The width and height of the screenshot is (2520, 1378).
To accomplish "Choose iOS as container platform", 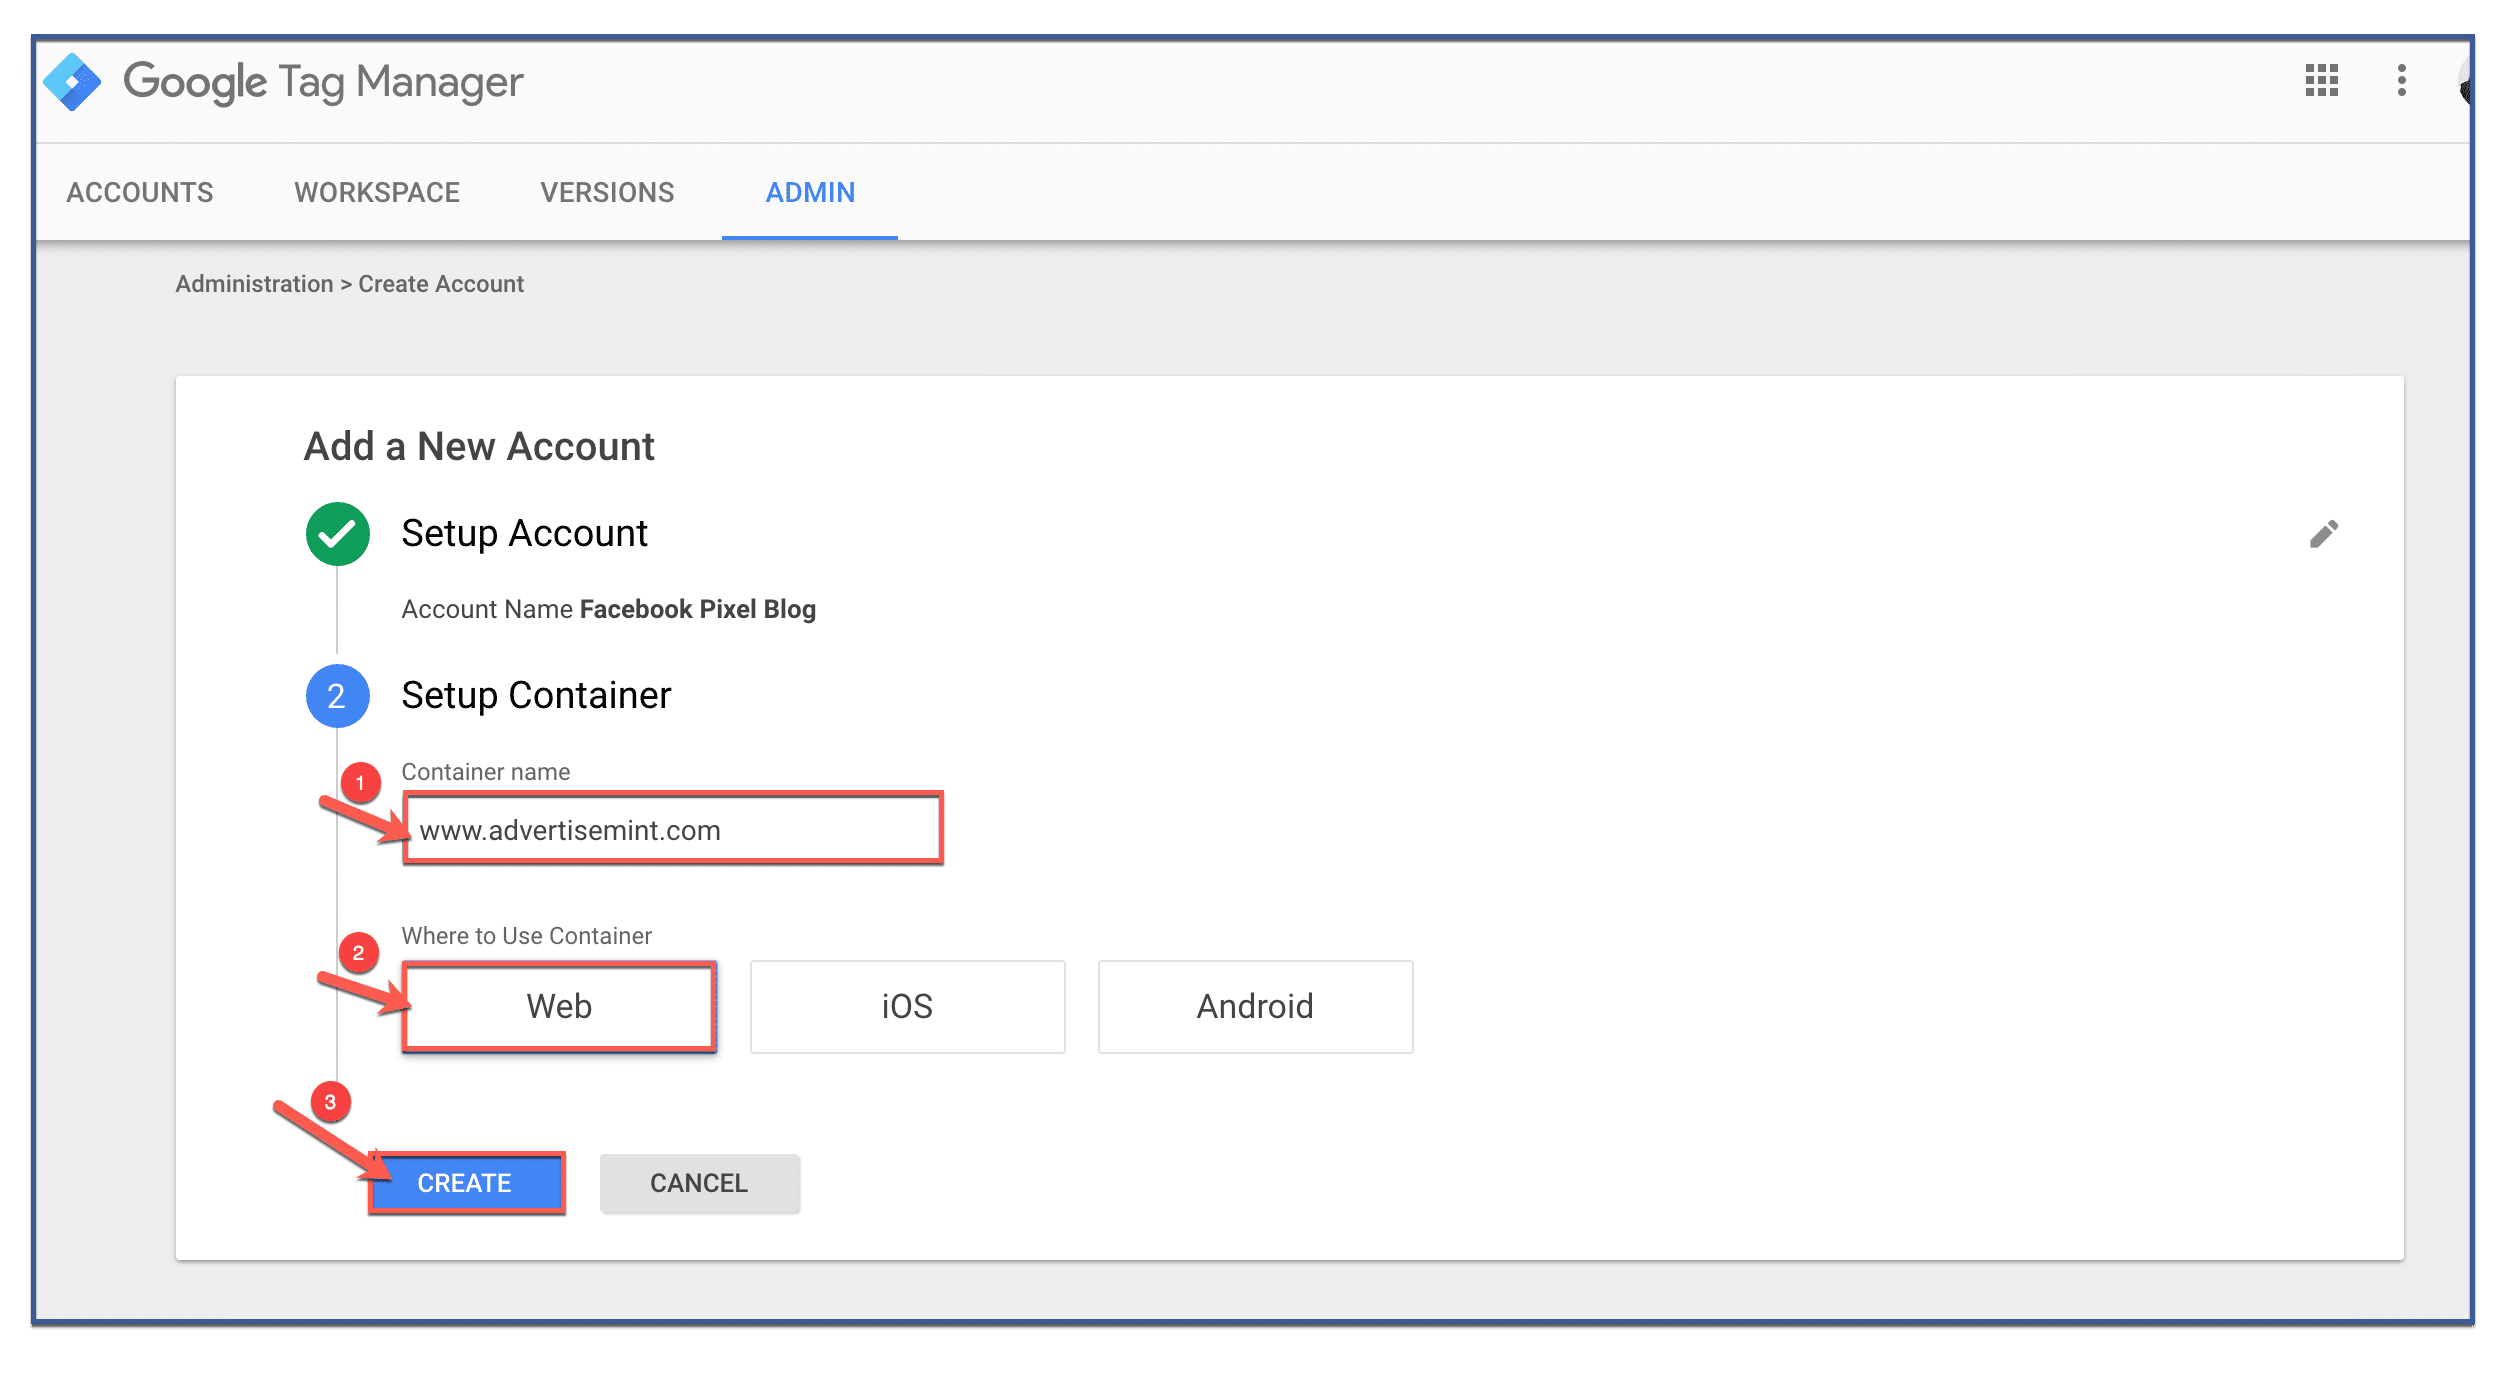I will pyautogui.click(x=907, y=1006).
